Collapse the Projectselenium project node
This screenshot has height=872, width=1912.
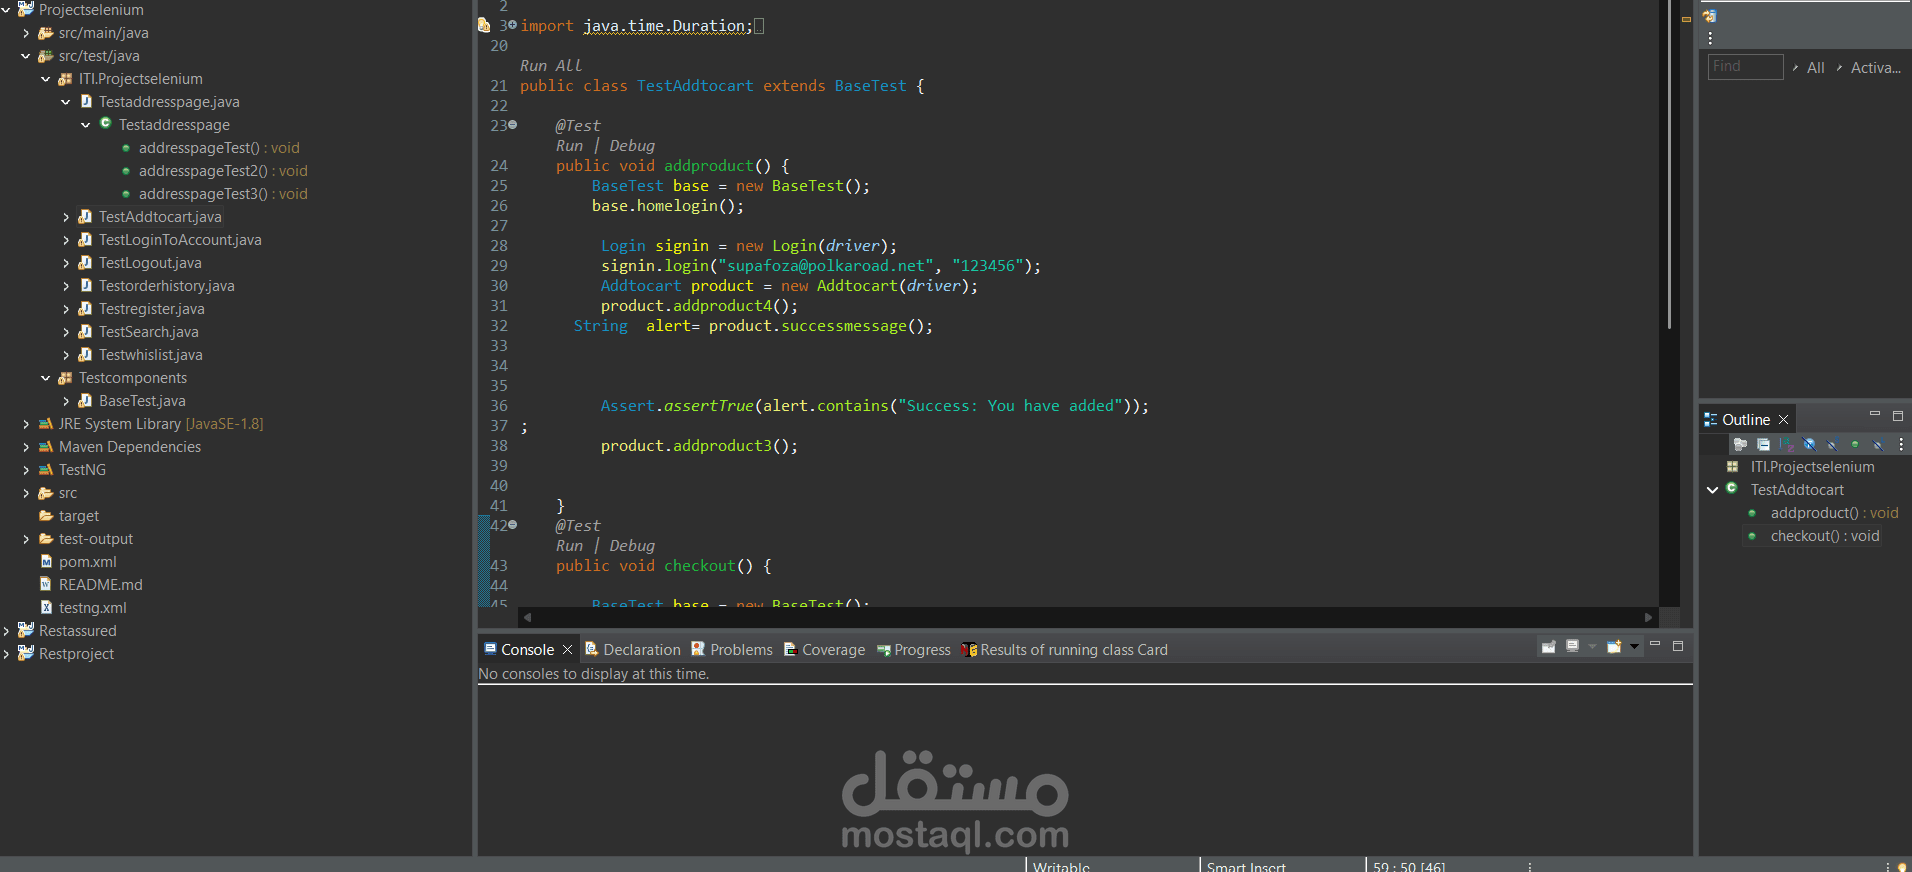coord(6,10)
